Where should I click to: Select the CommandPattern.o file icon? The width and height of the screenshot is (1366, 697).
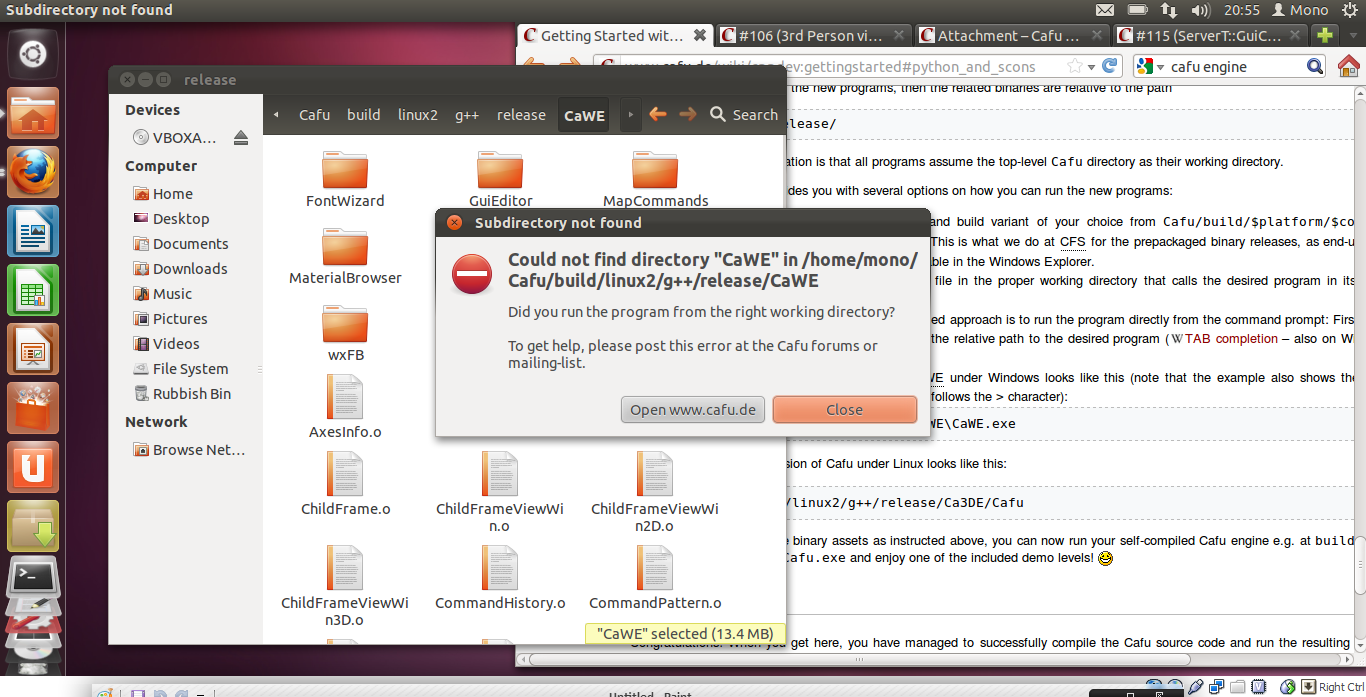click(x=655, y=568)
